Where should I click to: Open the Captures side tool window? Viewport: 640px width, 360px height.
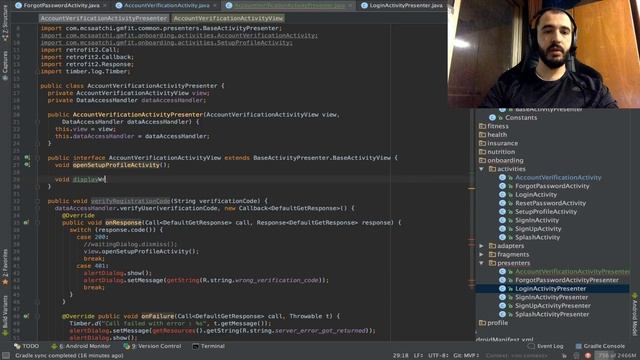point(5,65)
